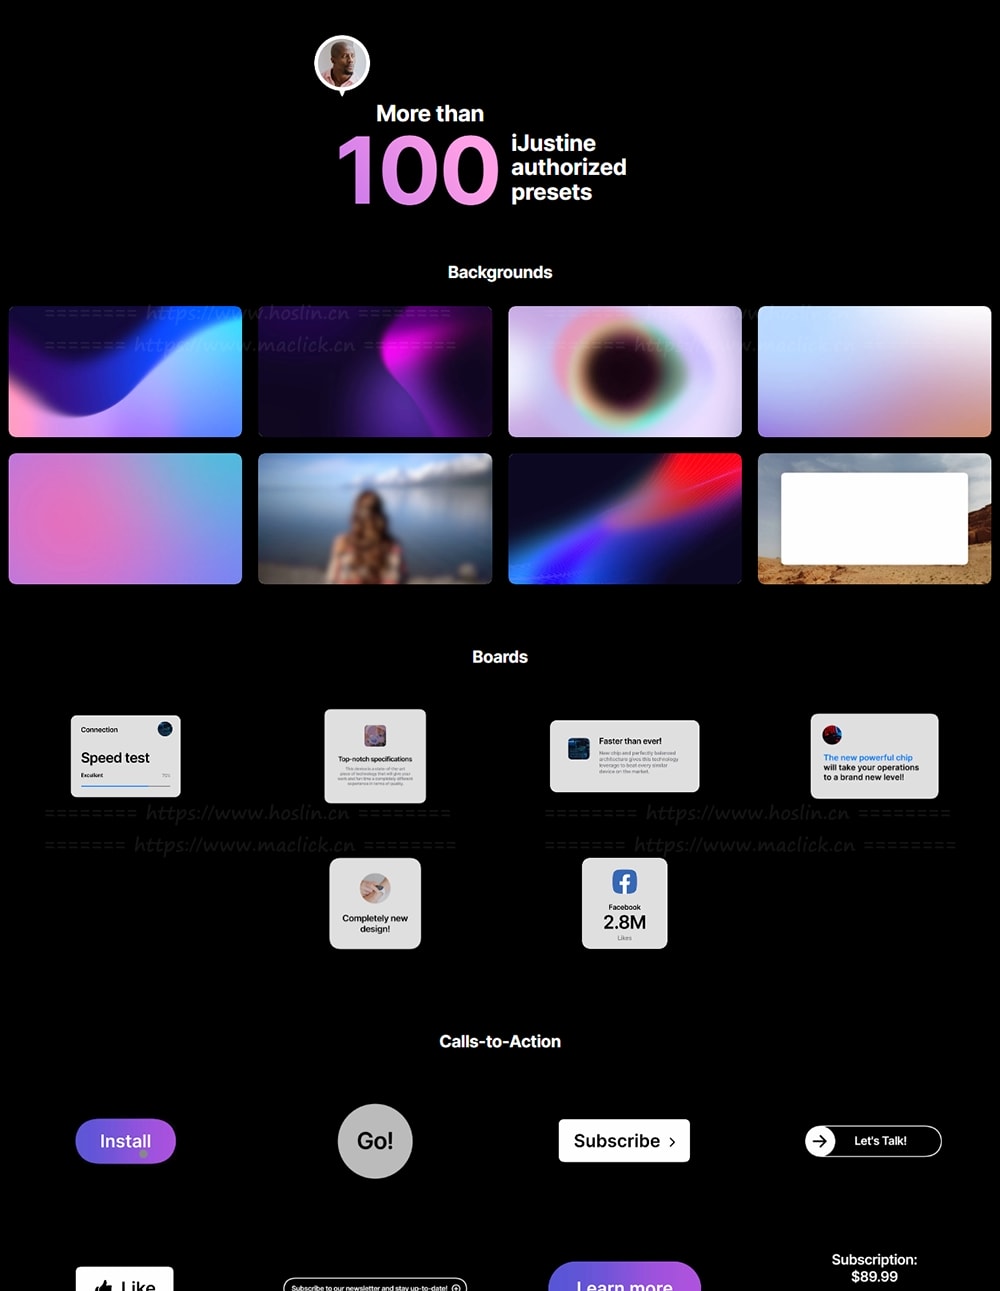Image resolution: width=1000 pixels, height=1291 pixels.
Task: Select the dark purple glow background thumbnail
Action: click(x=375, y=371)
